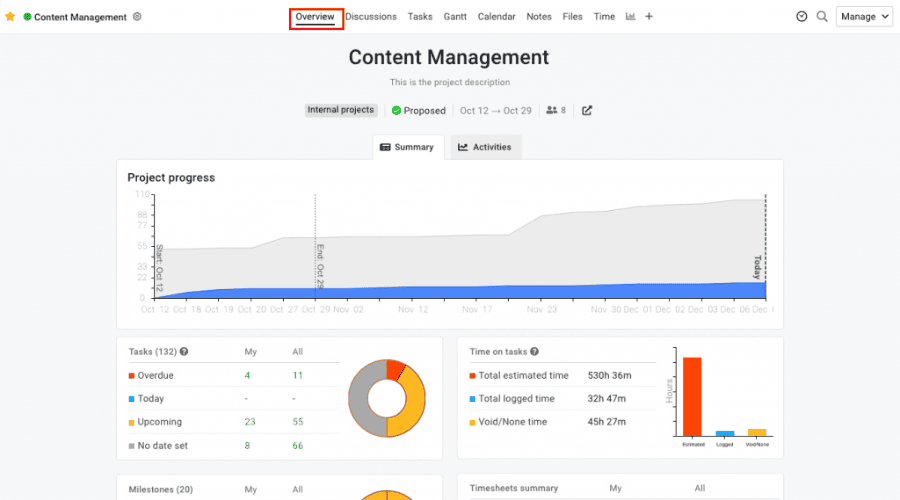The image size is (900, 500).
Task: Click Overdue My count 4
Action: coord(247,375)
